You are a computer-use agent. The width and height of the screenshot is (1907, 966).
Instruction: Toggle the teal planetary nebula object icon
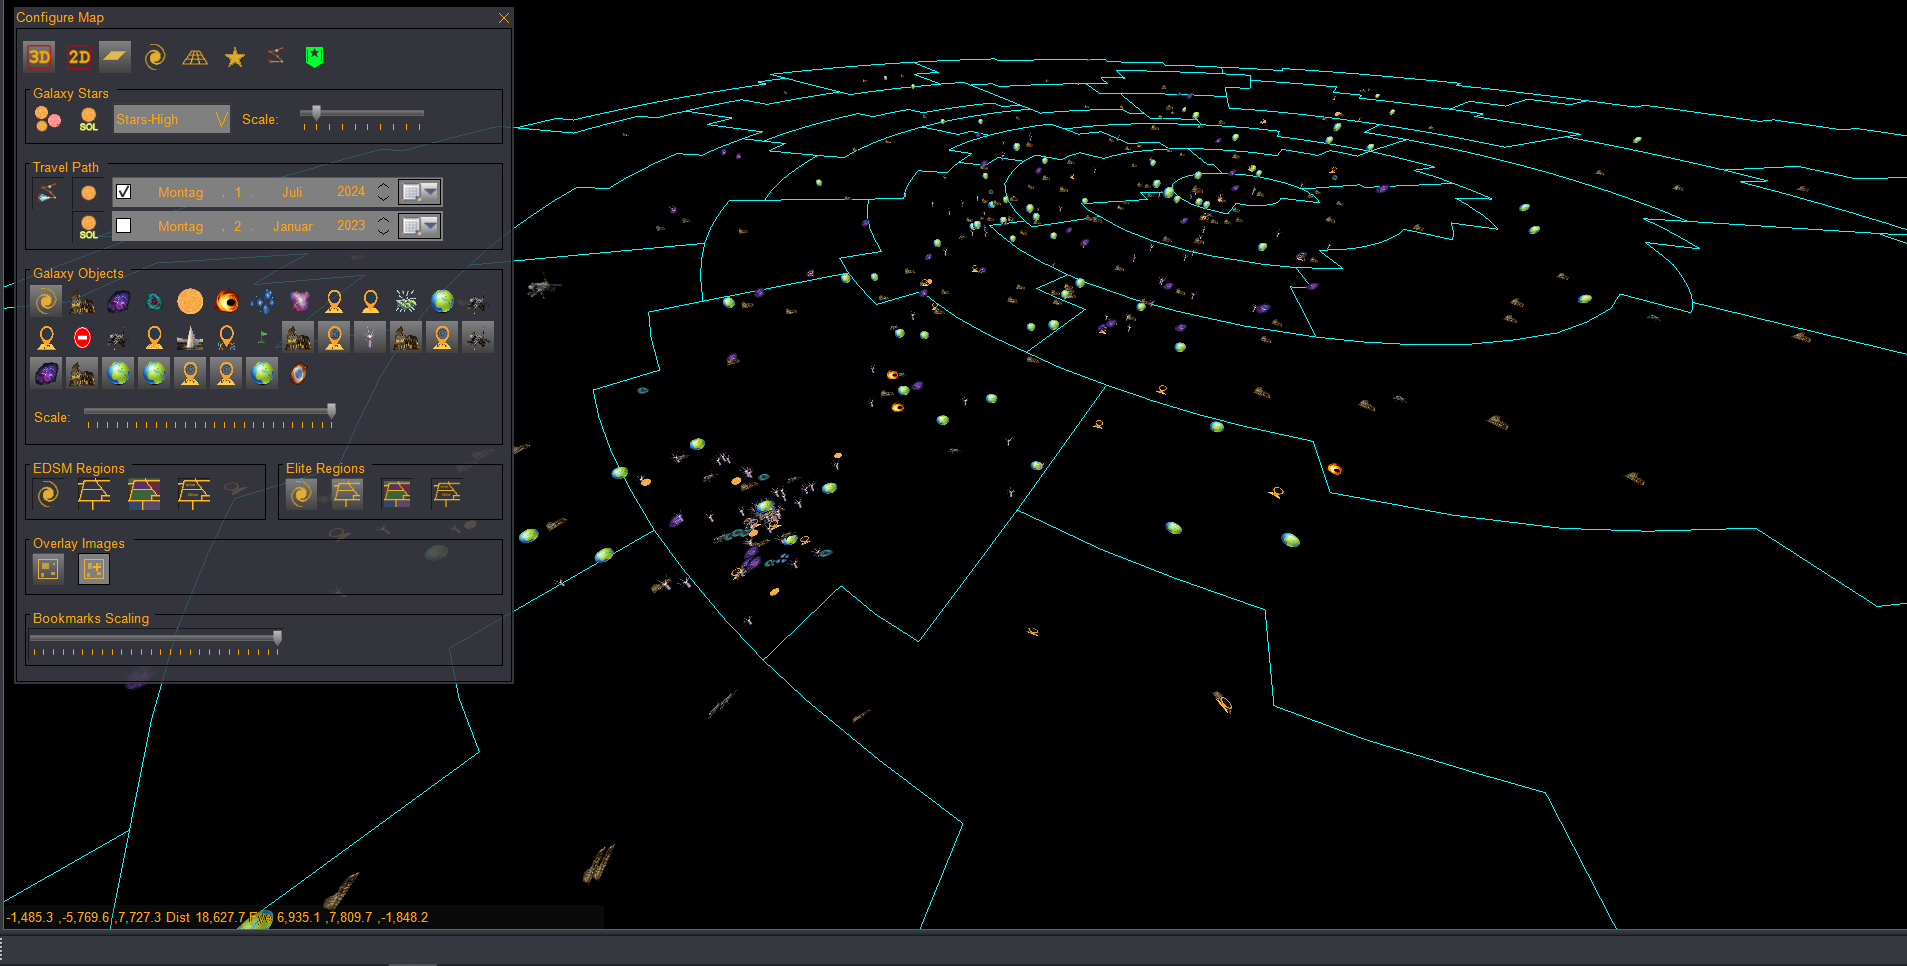154,301
